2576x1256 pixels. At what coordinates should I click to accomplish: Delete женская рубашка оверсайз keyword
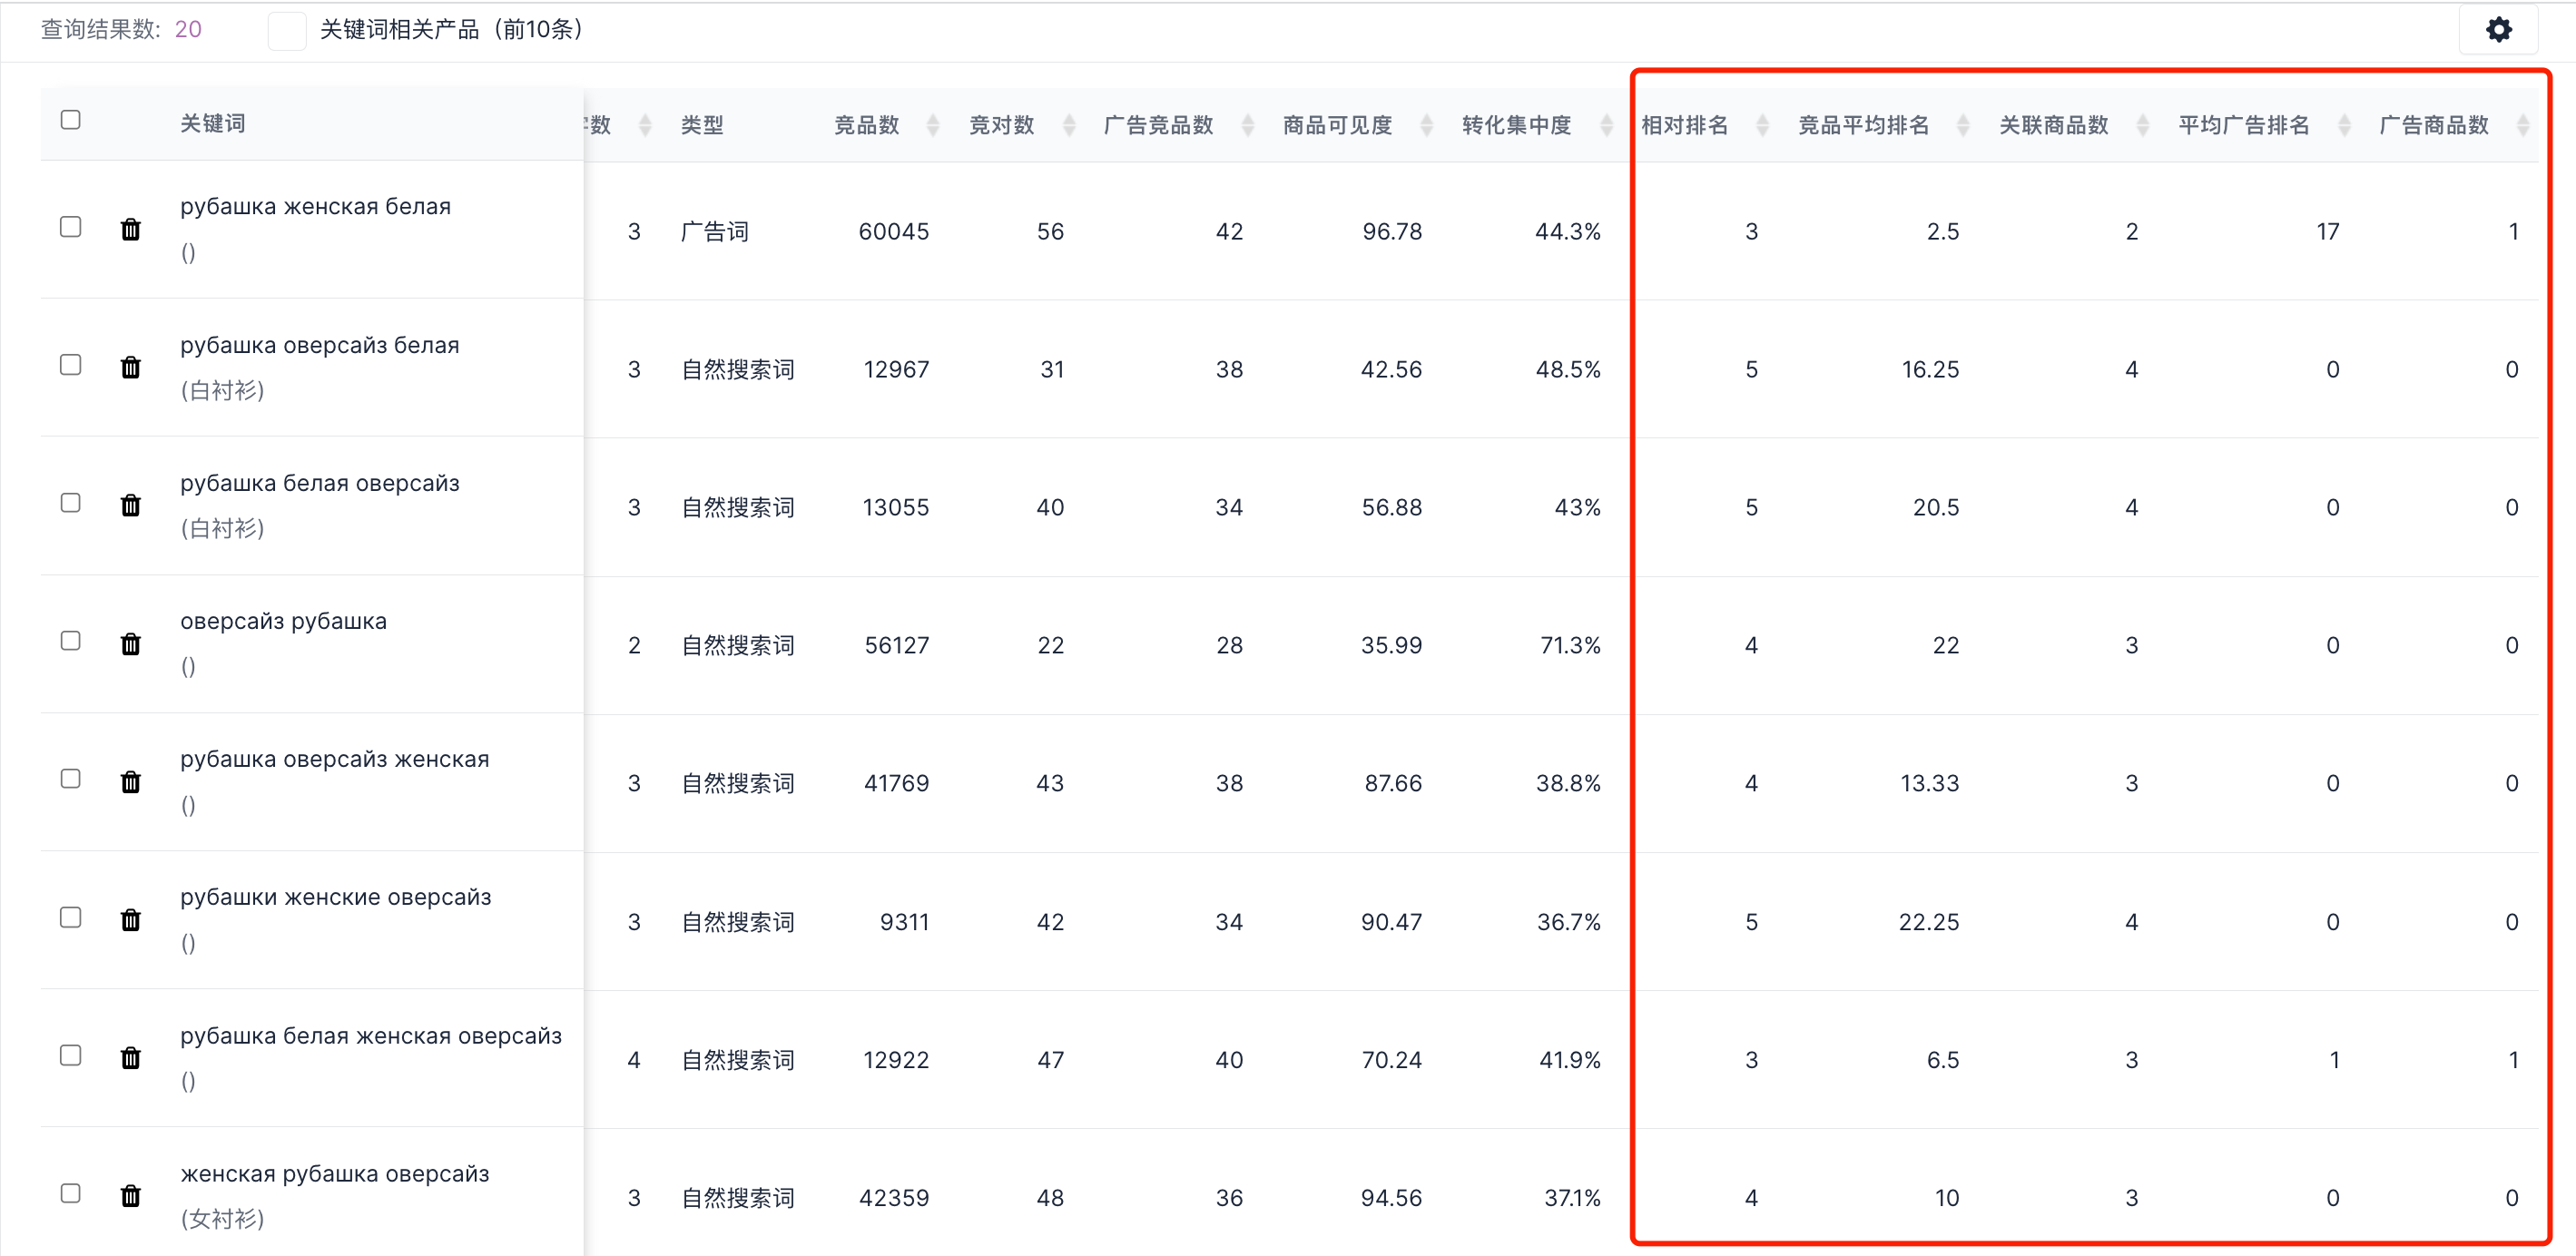[131, 1195]
